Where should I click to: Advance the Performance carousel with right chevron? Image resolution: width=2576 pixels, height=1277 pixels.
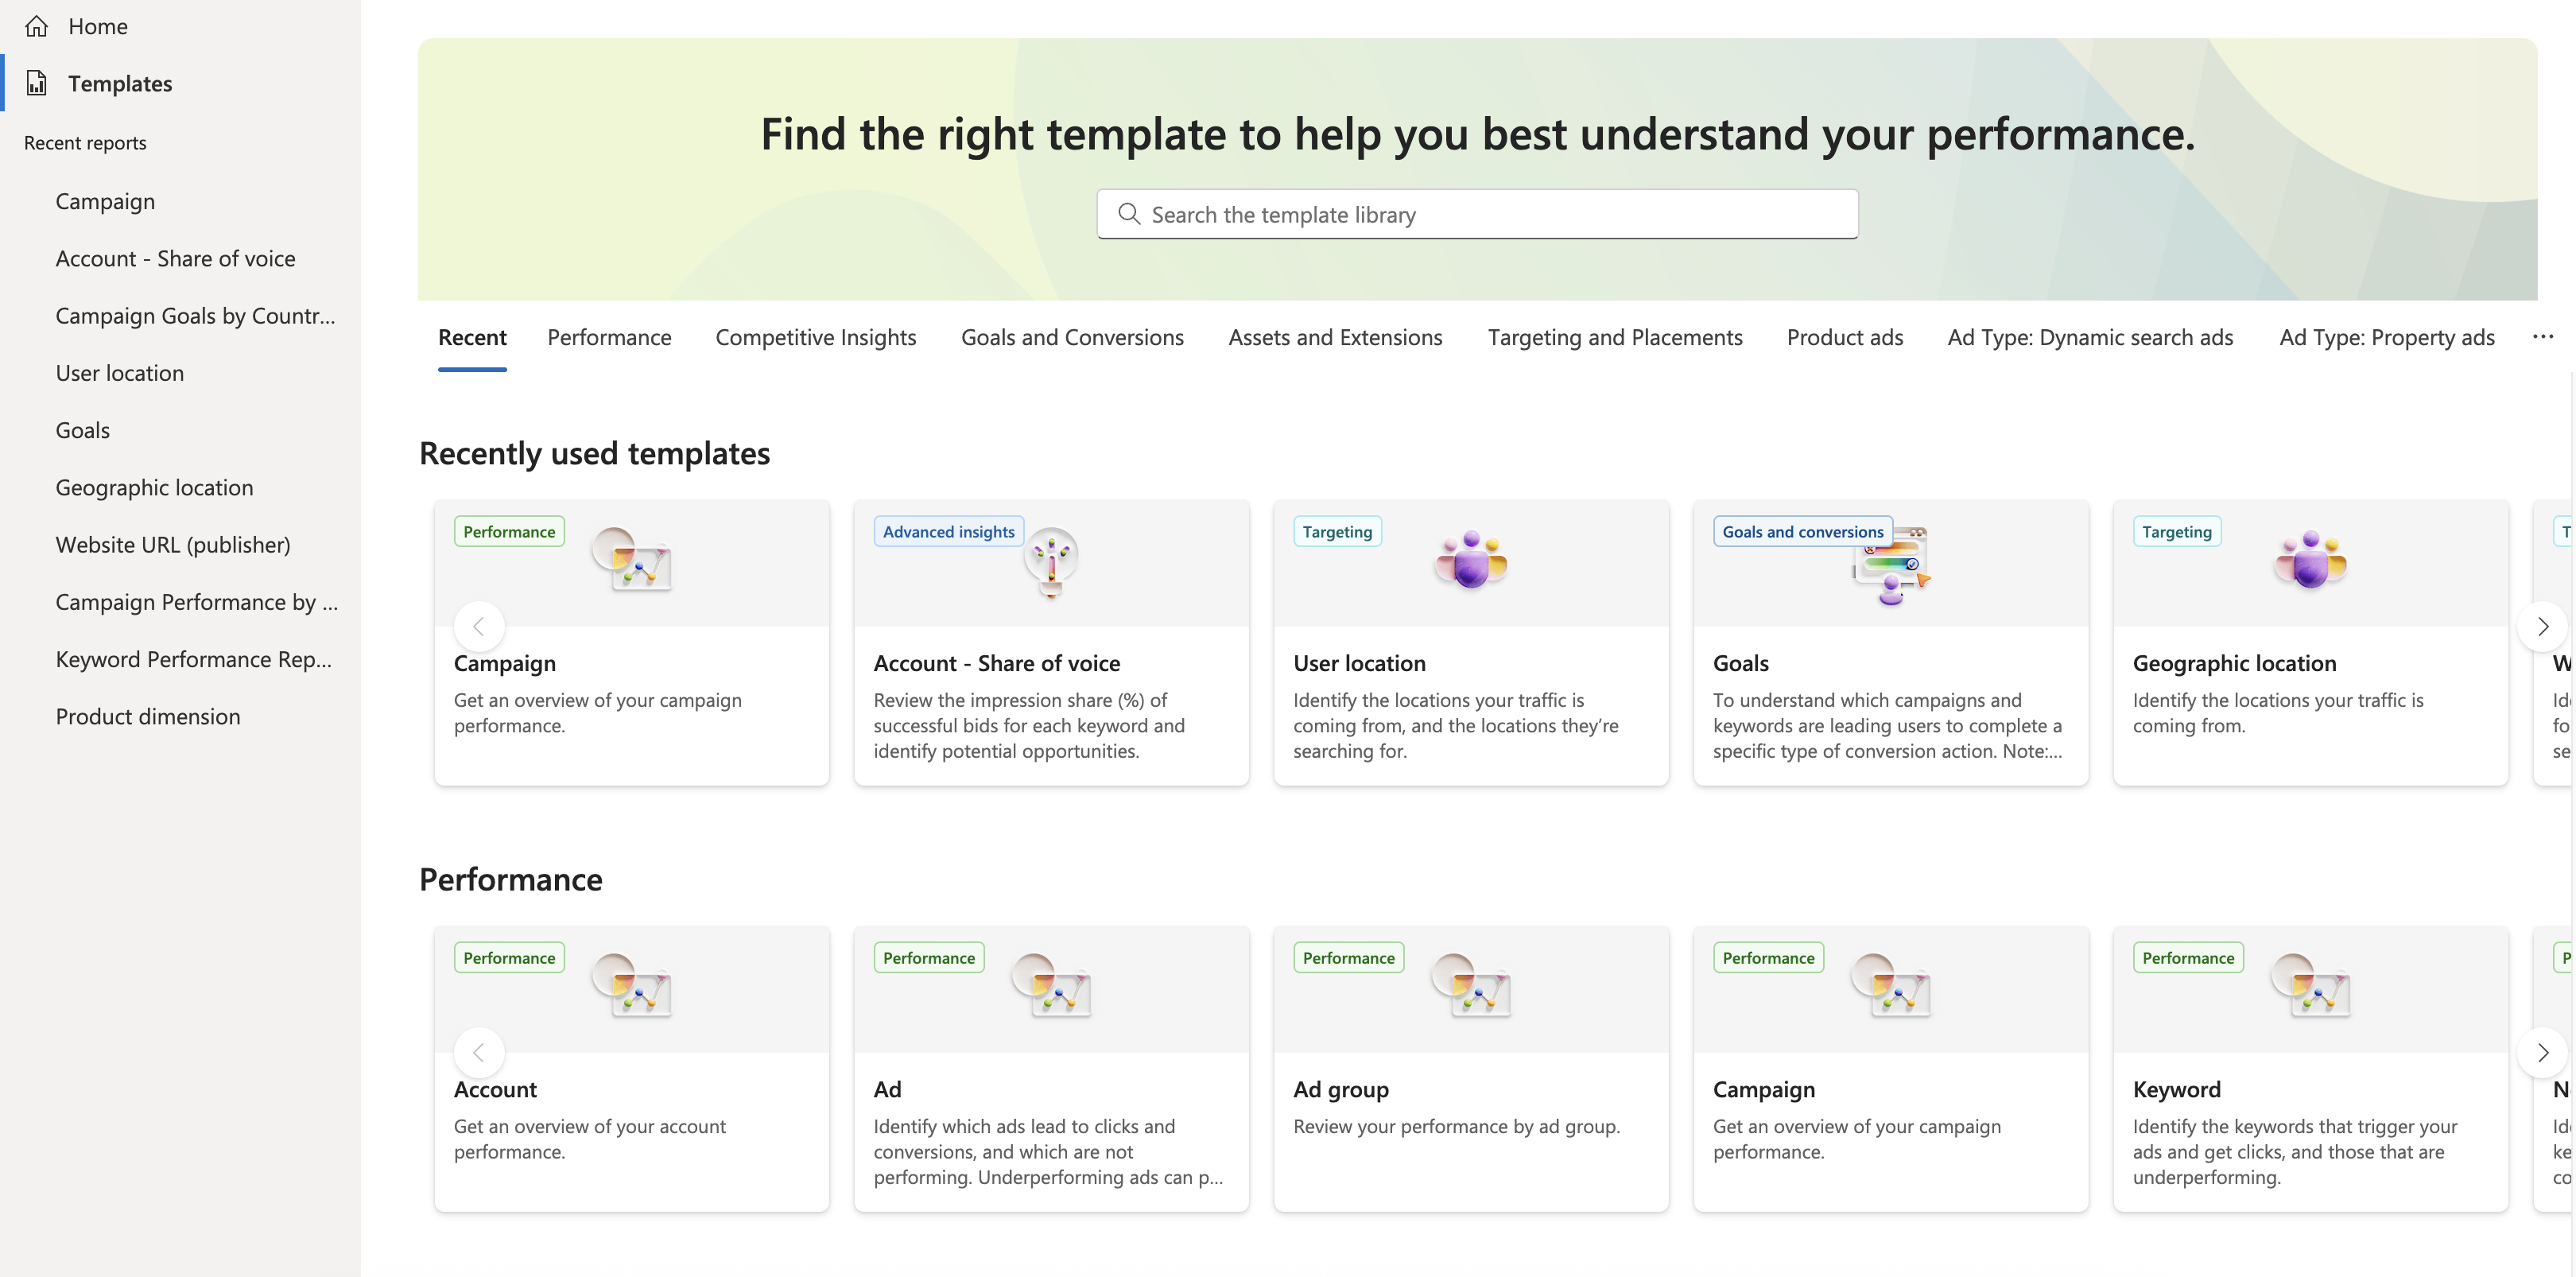2543,1053
